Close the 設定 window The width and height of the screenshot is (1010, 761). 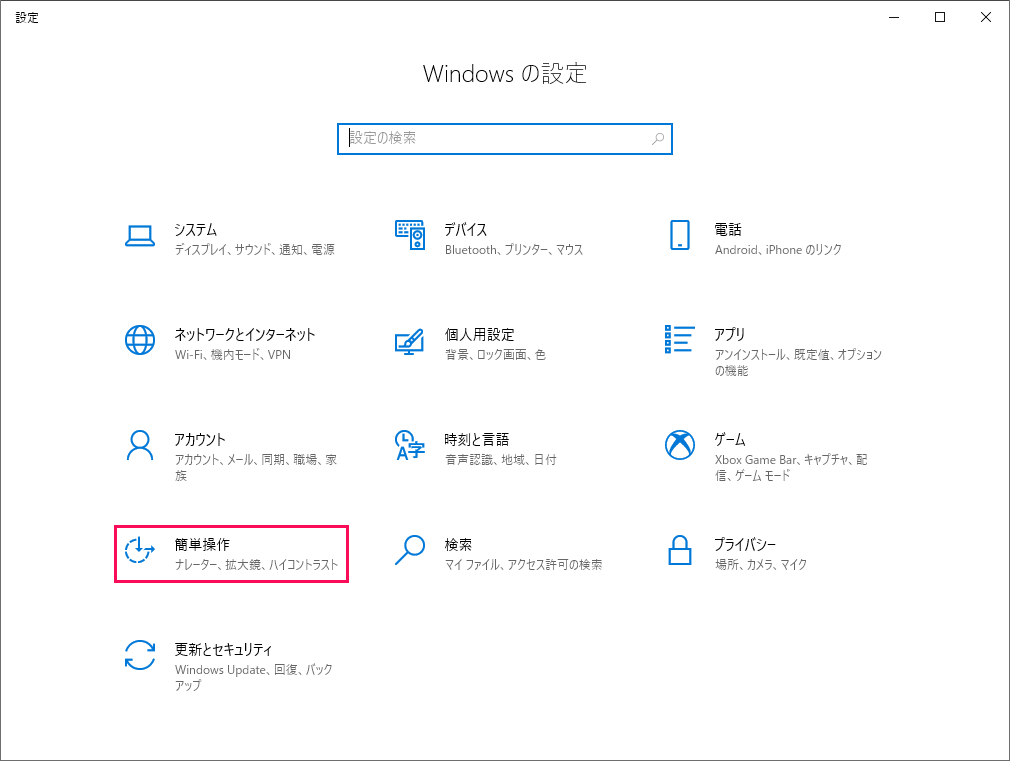986,17
